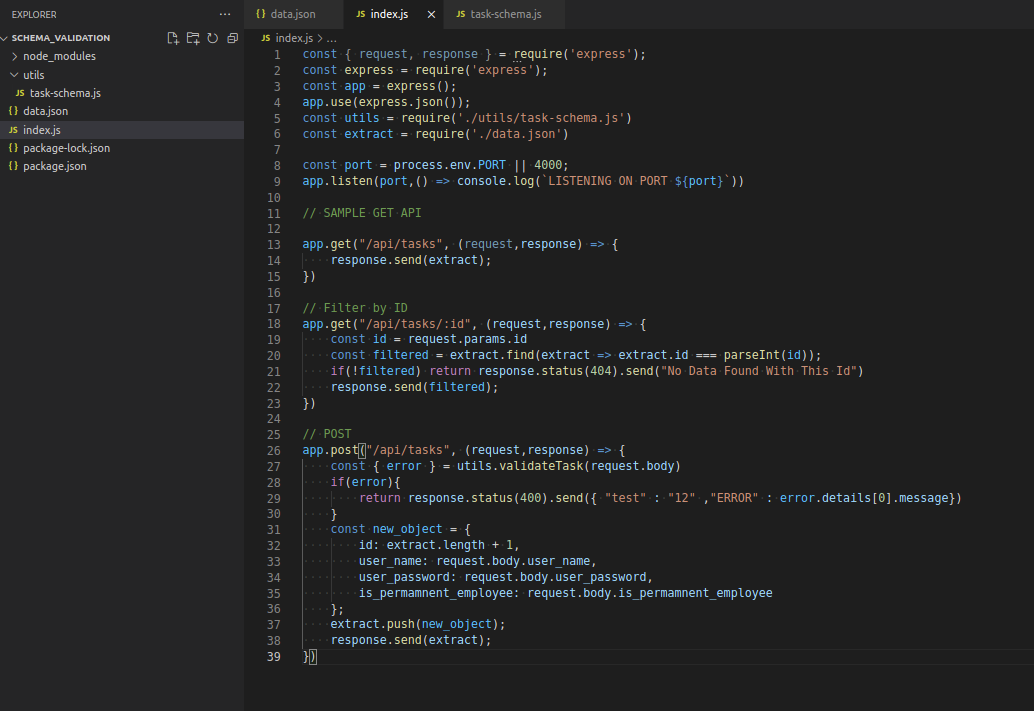The image size is (1034, 711).
Task: Refresh the Explorer view
Action: [x=213, y=37]
